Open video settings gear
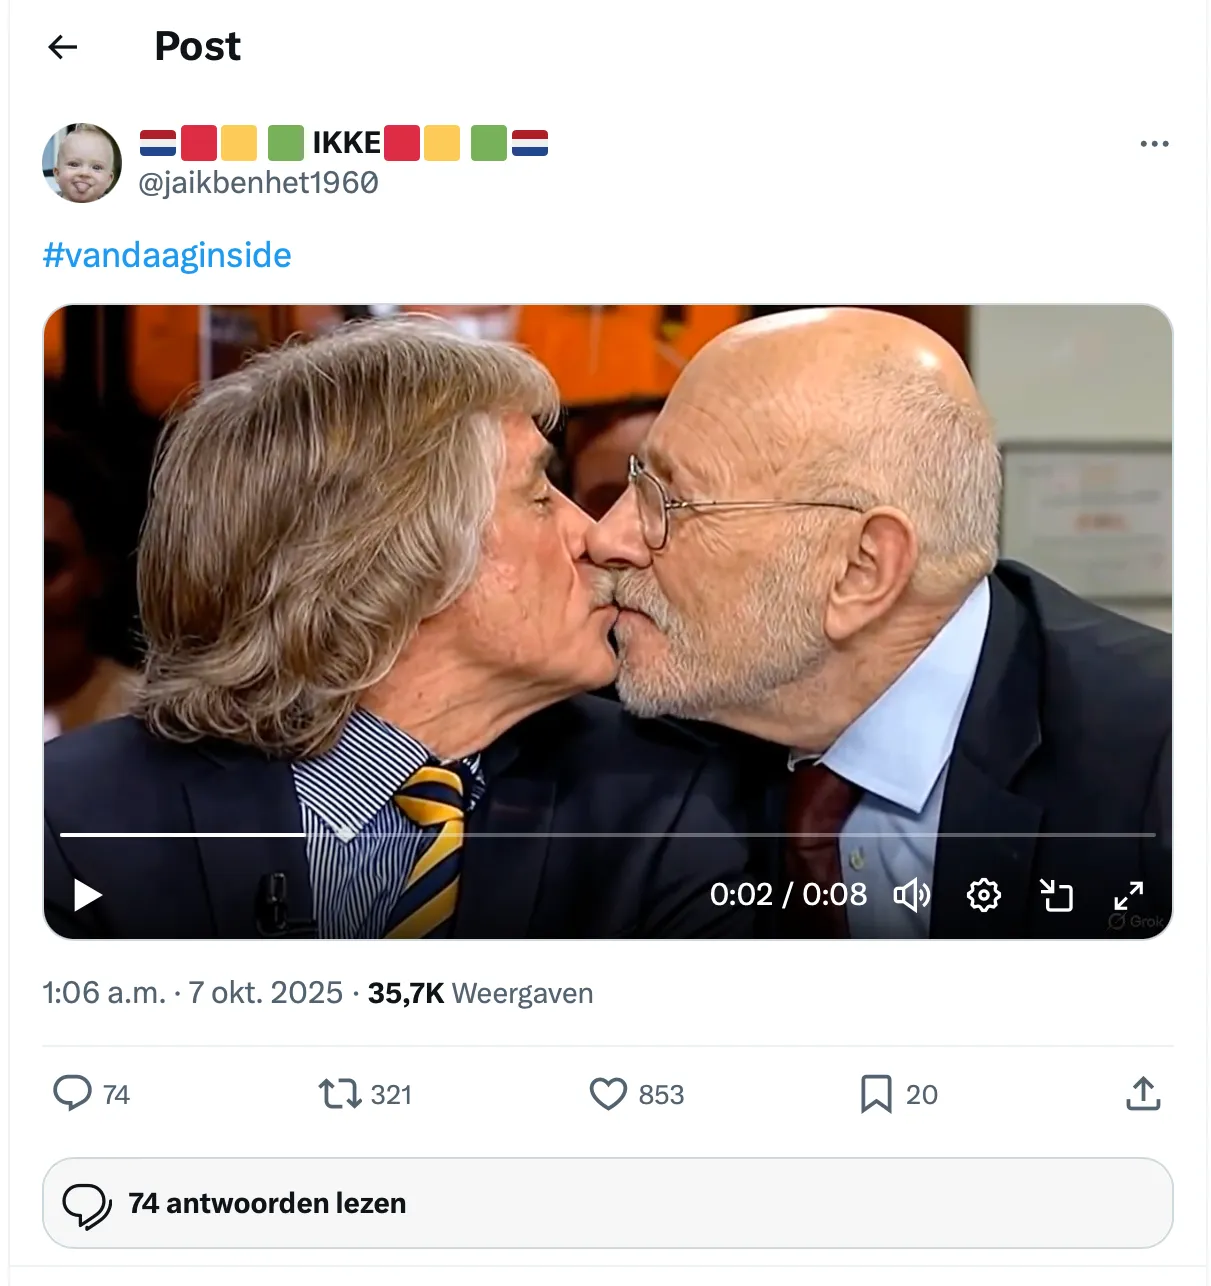 pos(984,895)
